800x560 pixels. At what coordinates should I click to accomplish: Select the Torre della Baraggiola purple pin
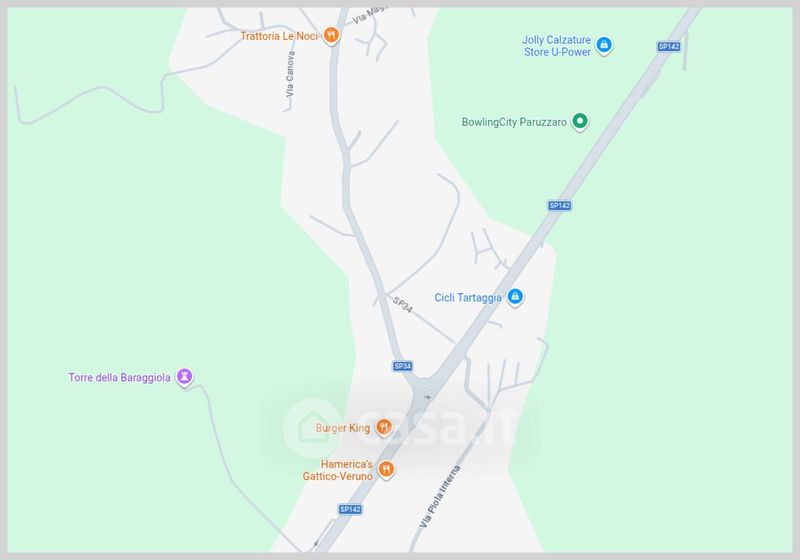(x=185, y=377)
